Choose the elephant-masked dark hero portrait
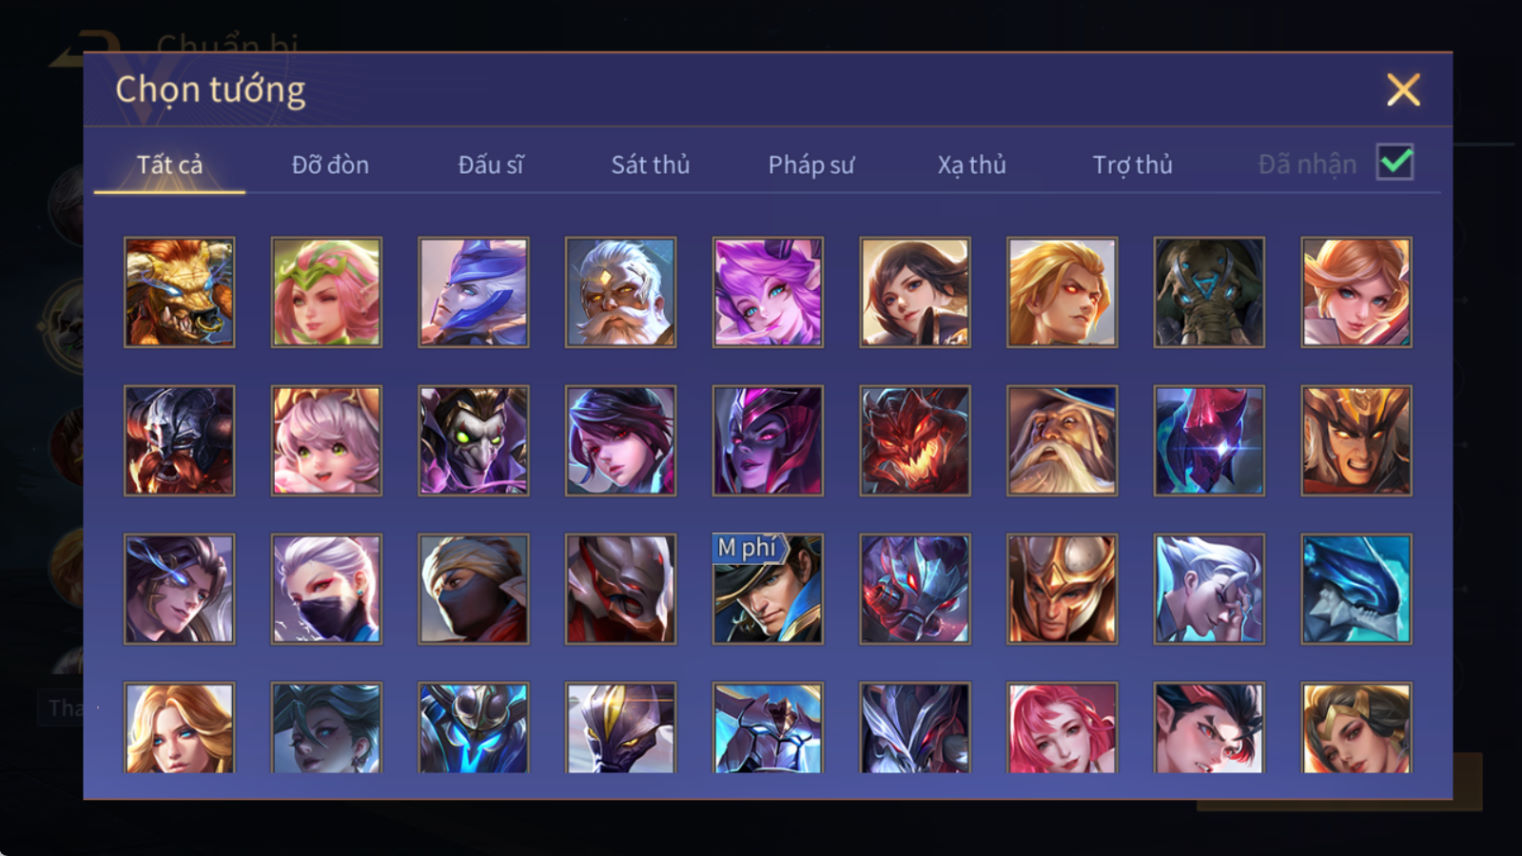Image resolution: width=1522 pixels, height=856 pixels. [1209, 292]
